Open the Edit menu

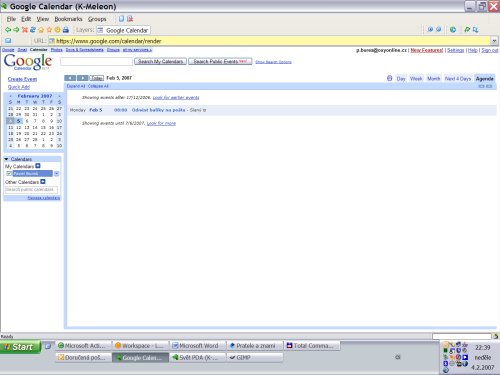(x=26, y=19)
